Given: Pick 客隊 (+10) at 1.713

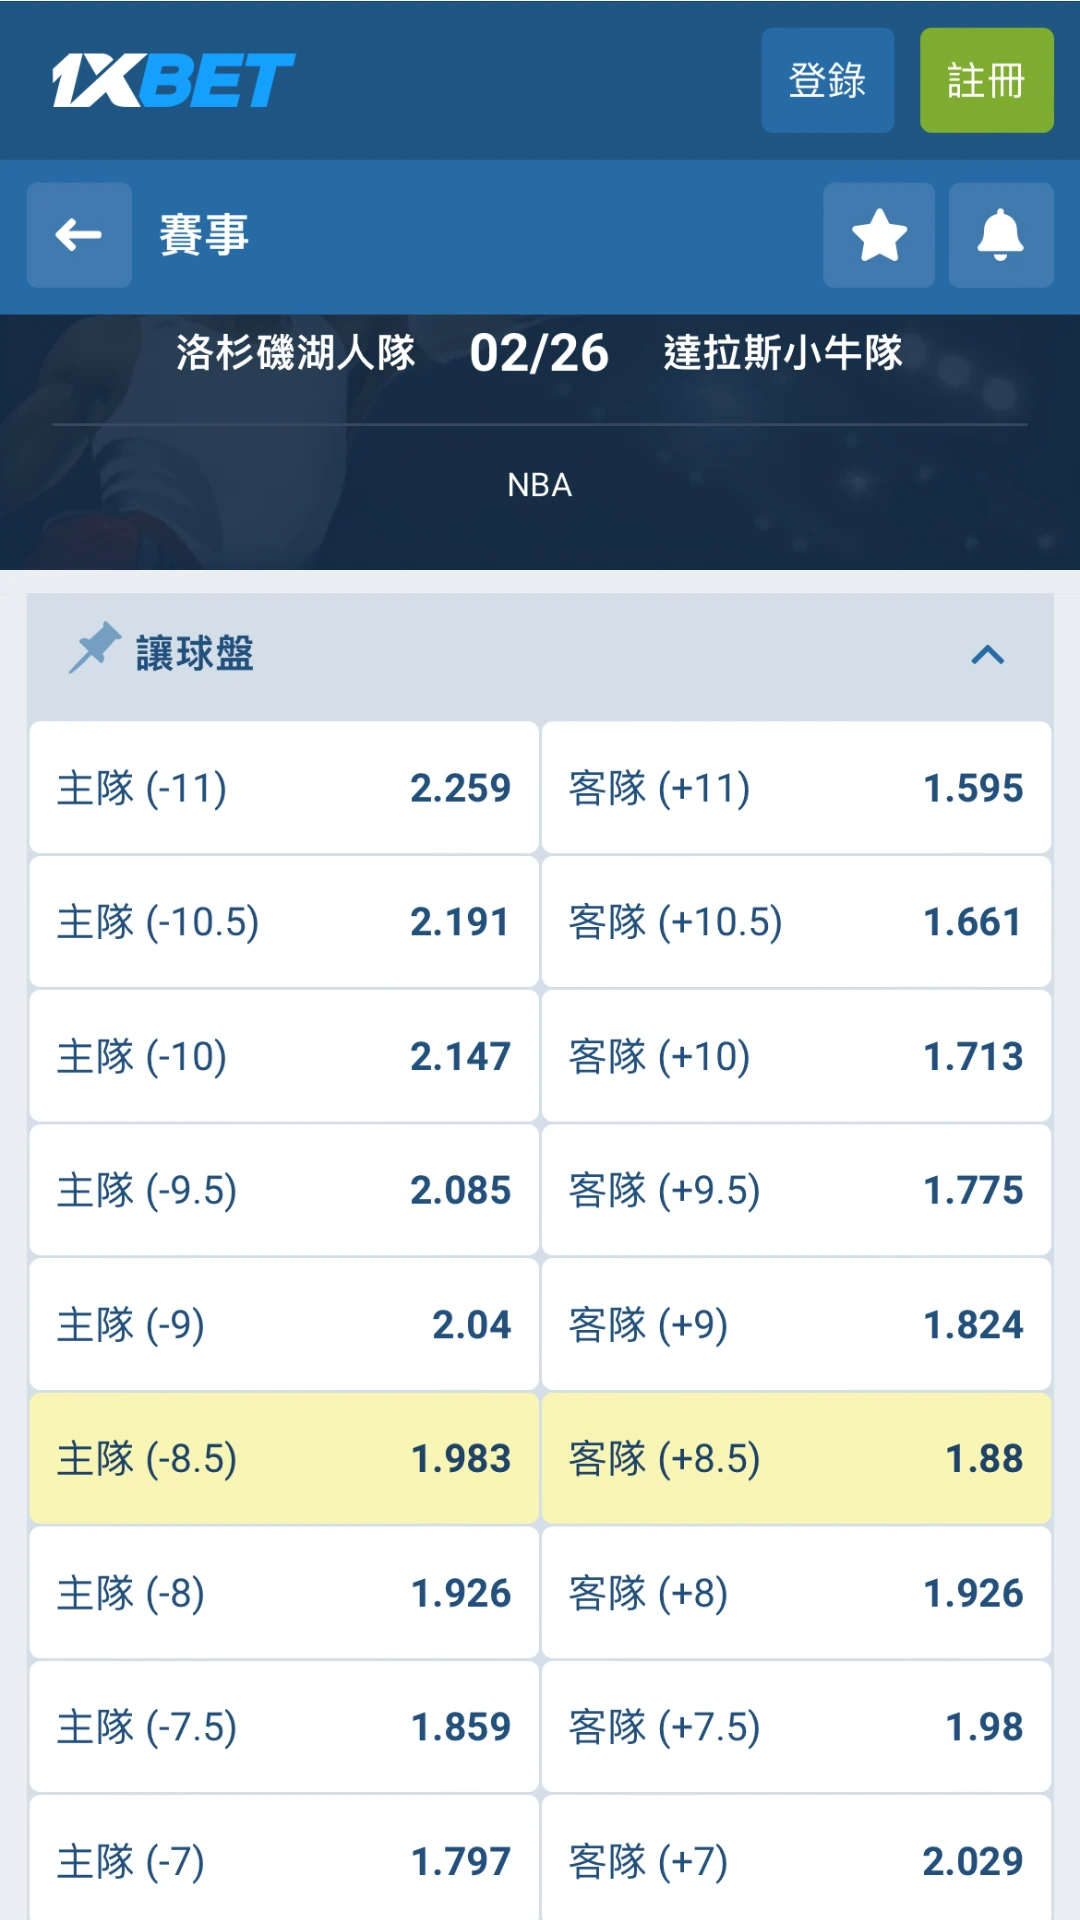Looking at the screenshot, I should click(x=796, y=1056).
